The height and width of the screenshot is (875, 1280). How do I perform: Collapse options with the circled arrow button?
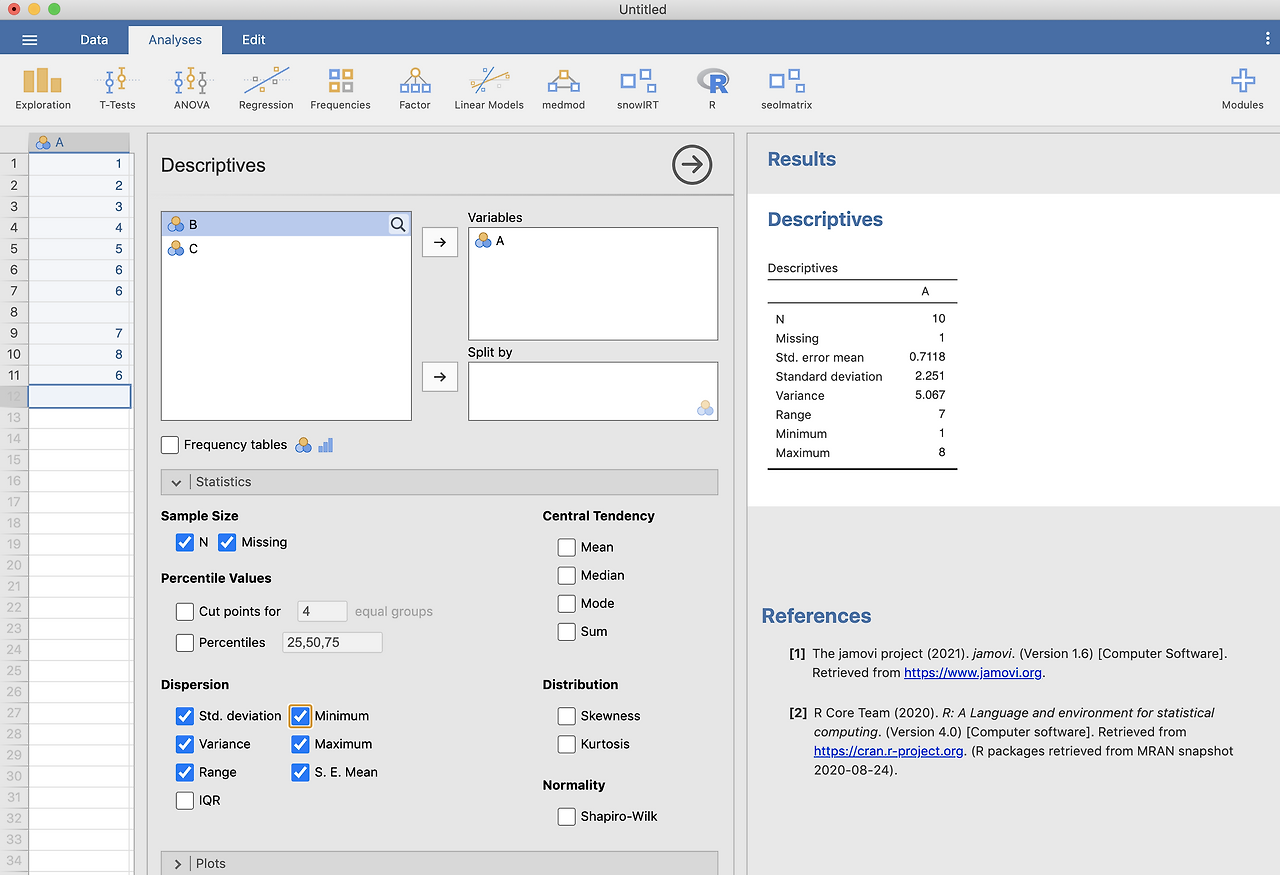pyautogui.click(x=692, y=165)
